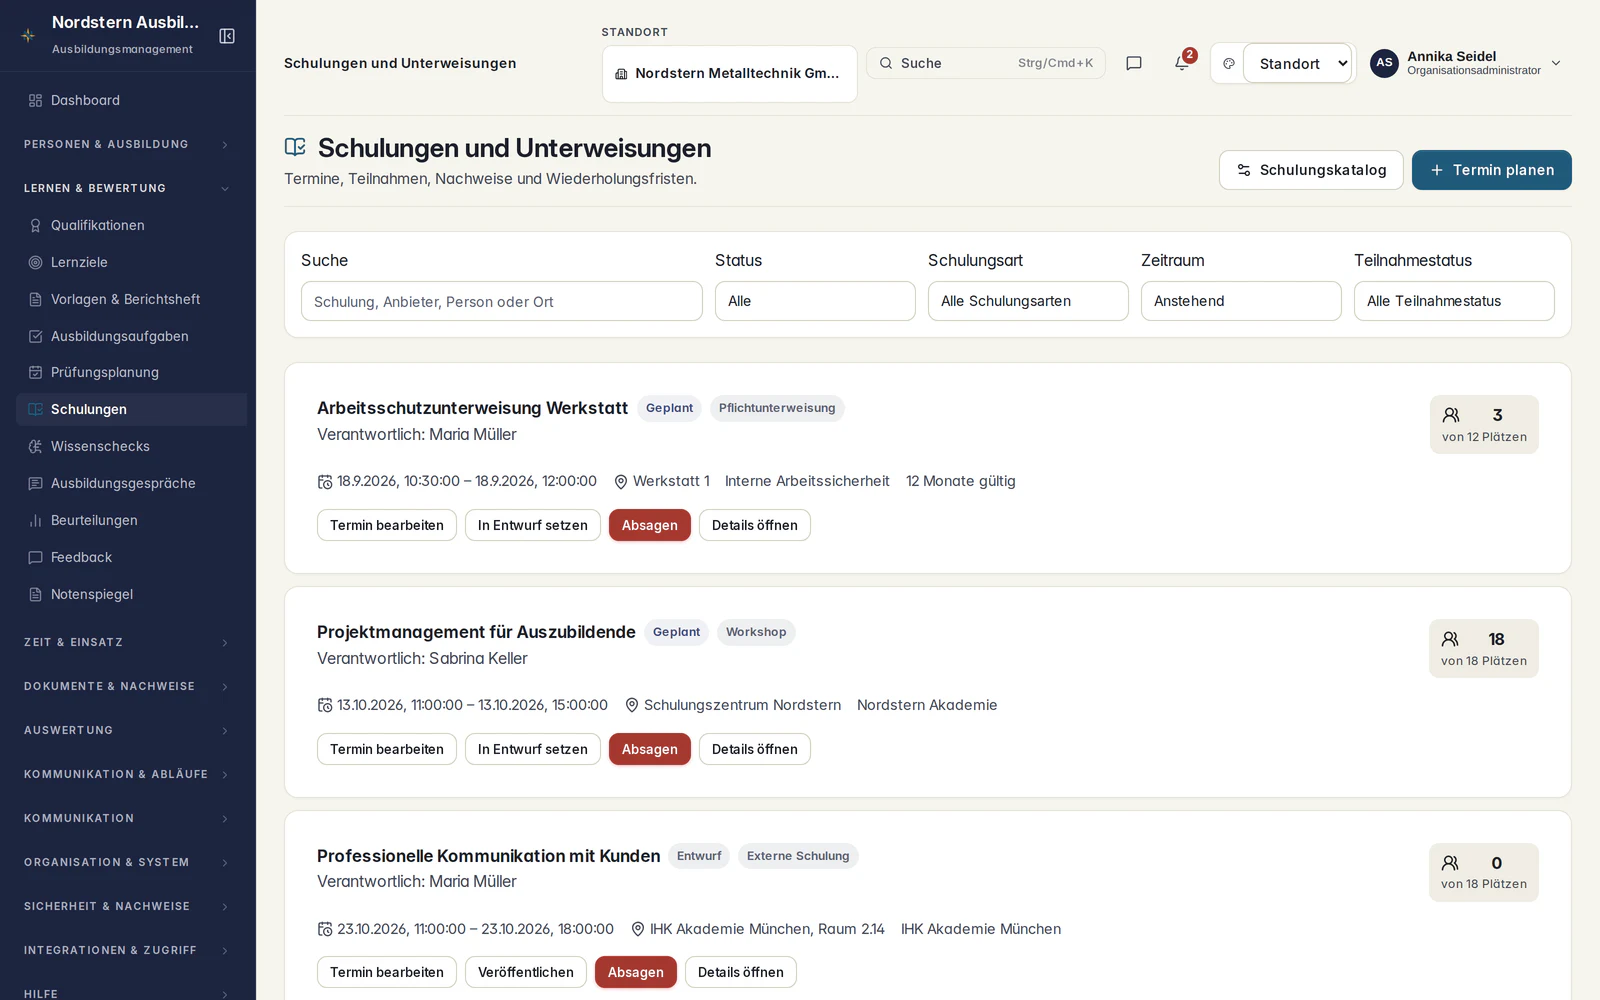Open Annika Seidel user menu chevron
Screen dimensions: 1600x1000
(x=1556, y=63)
